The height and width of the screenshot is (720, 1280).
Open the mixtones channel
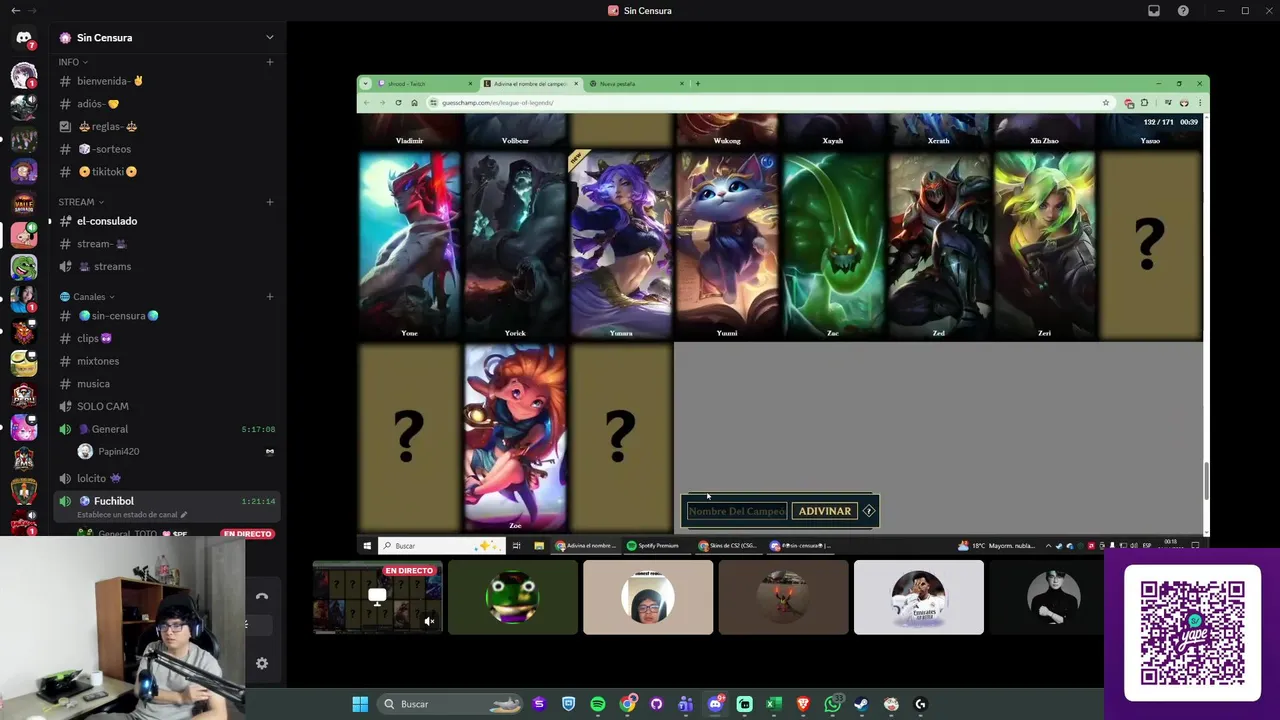165,361
